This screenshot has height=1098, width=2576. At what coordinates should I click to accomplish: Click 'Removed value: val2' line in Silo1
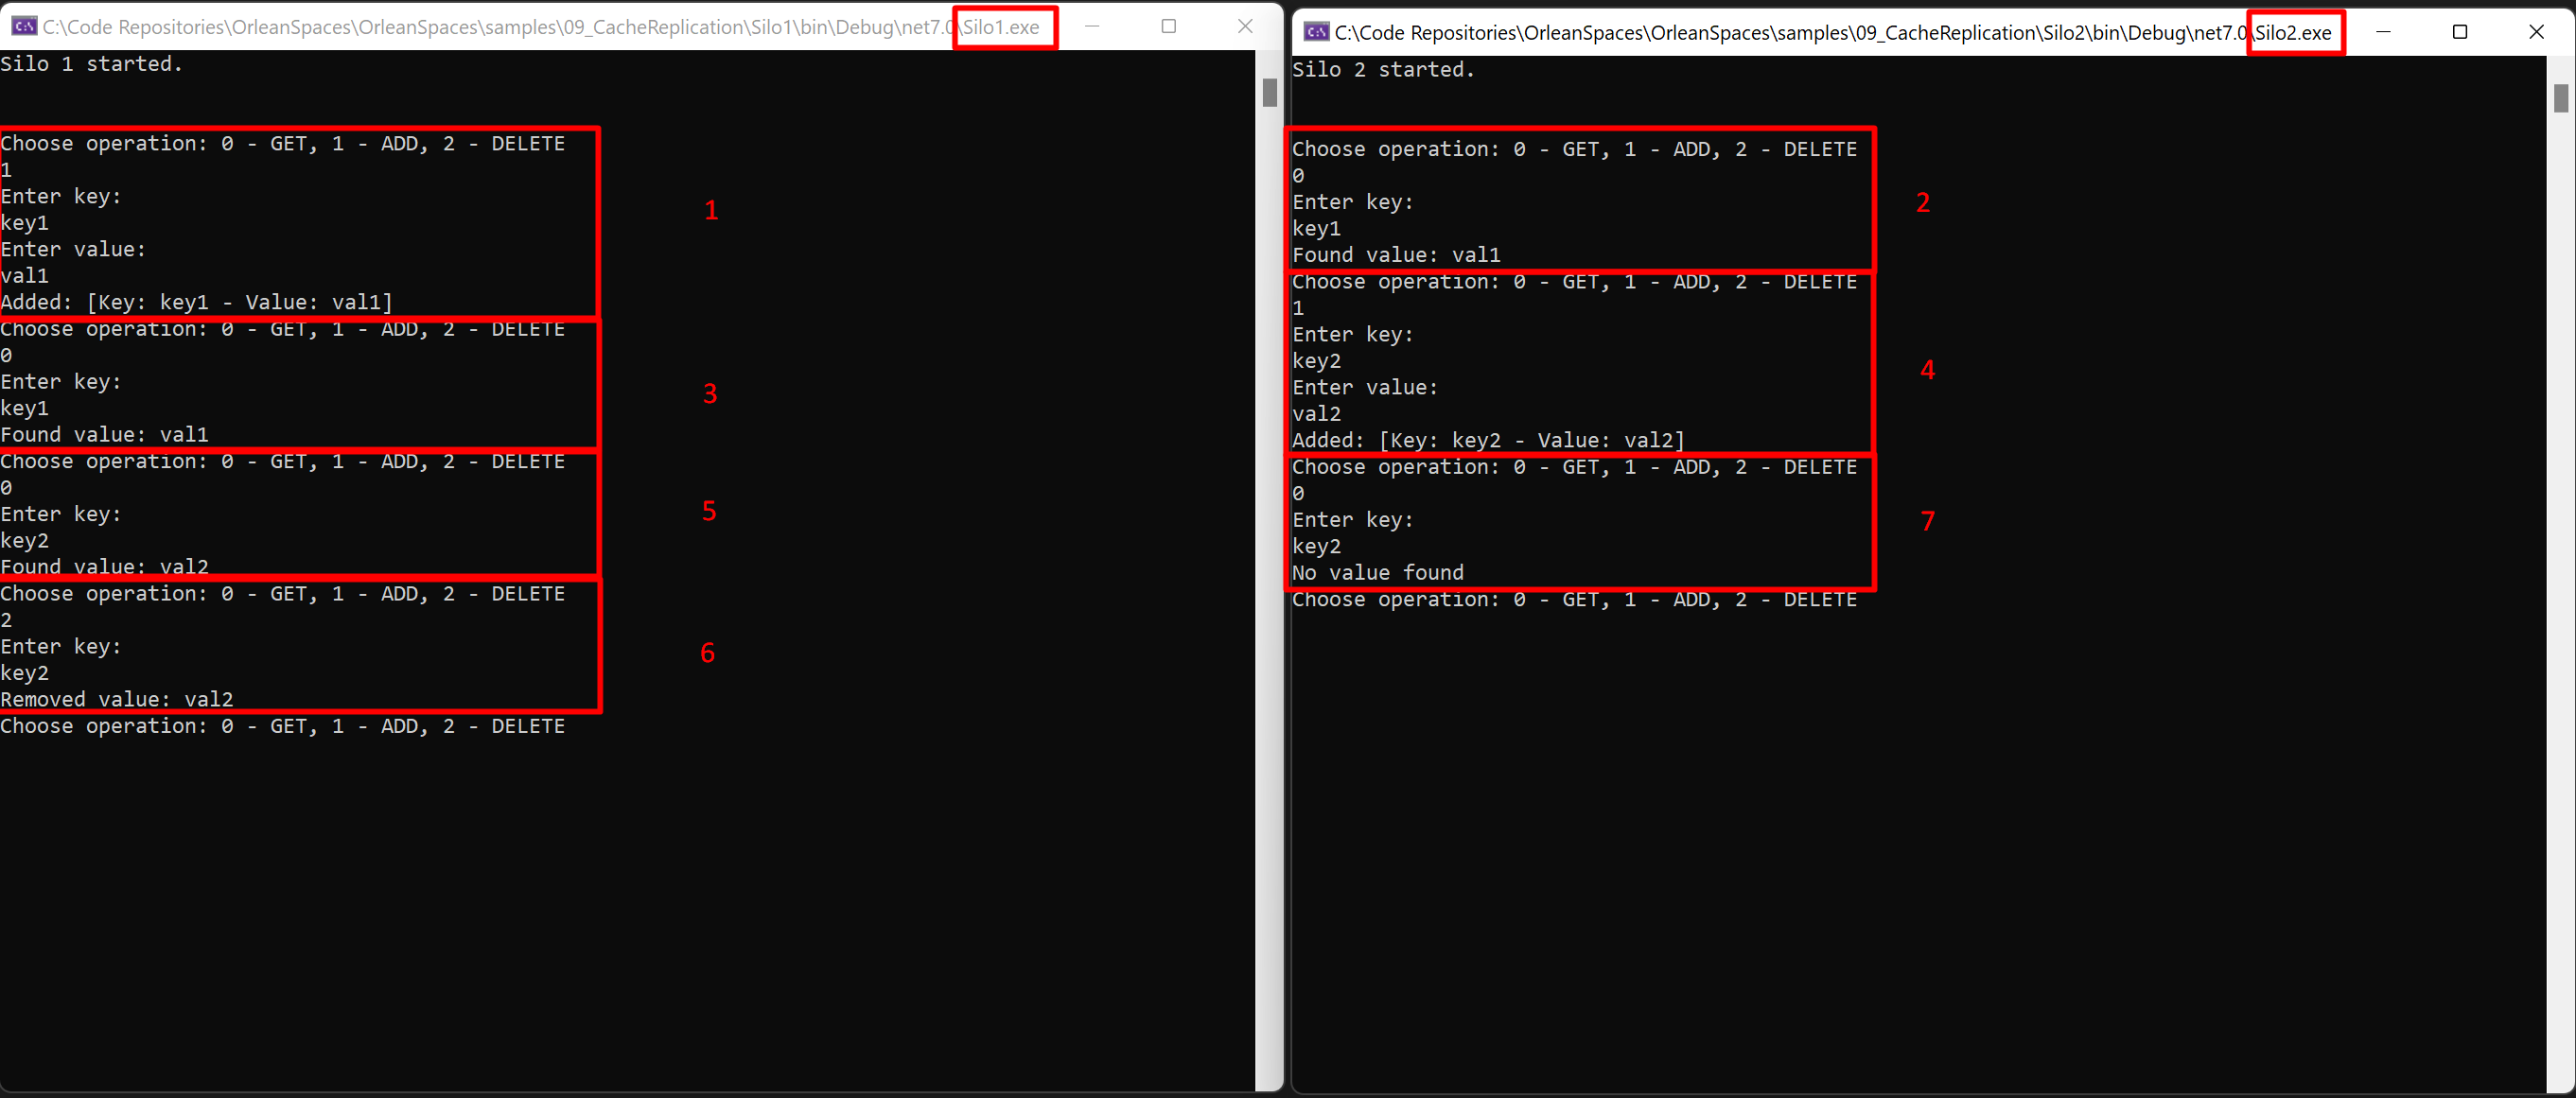pos(117,699)
